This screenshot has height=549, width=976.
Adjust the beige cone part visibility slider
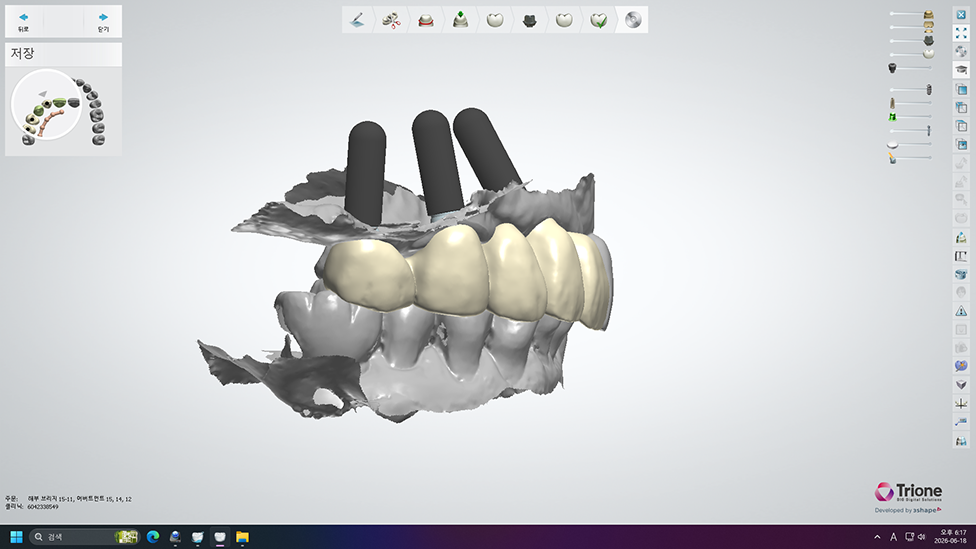[911, 103]
